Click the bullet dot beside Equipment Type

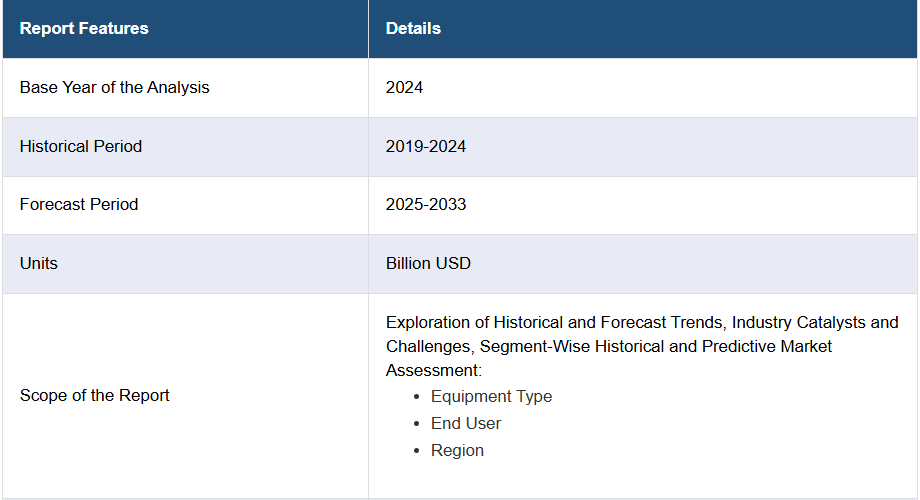click(x=417, y=397)
